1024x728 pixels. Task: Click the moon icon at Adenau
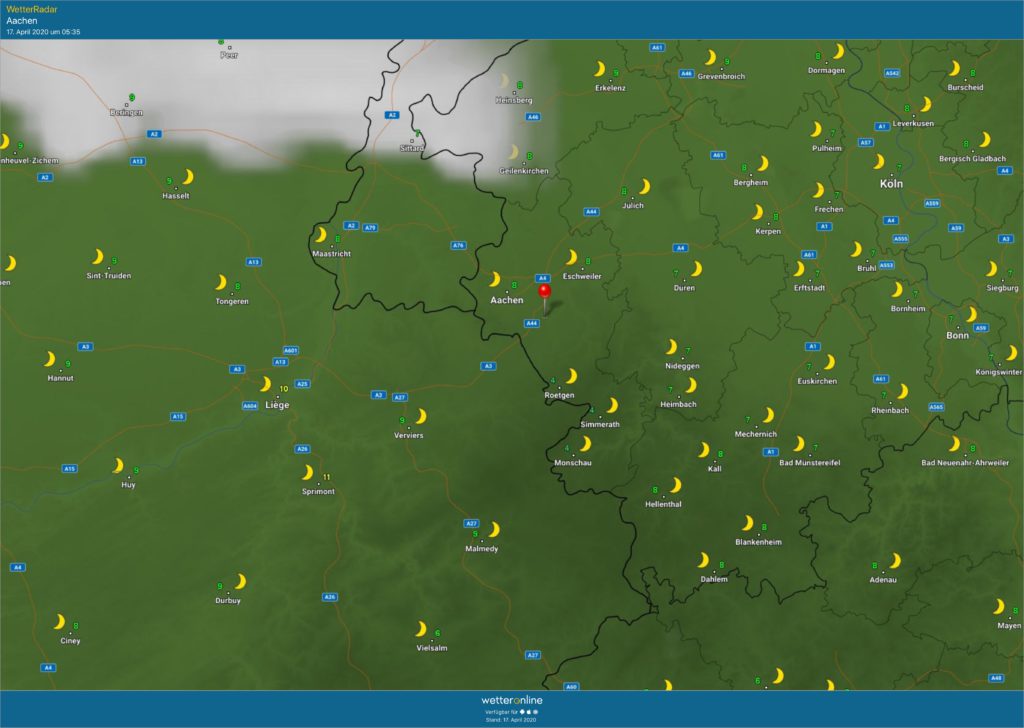pyautogui.click(x=895, y=560)
